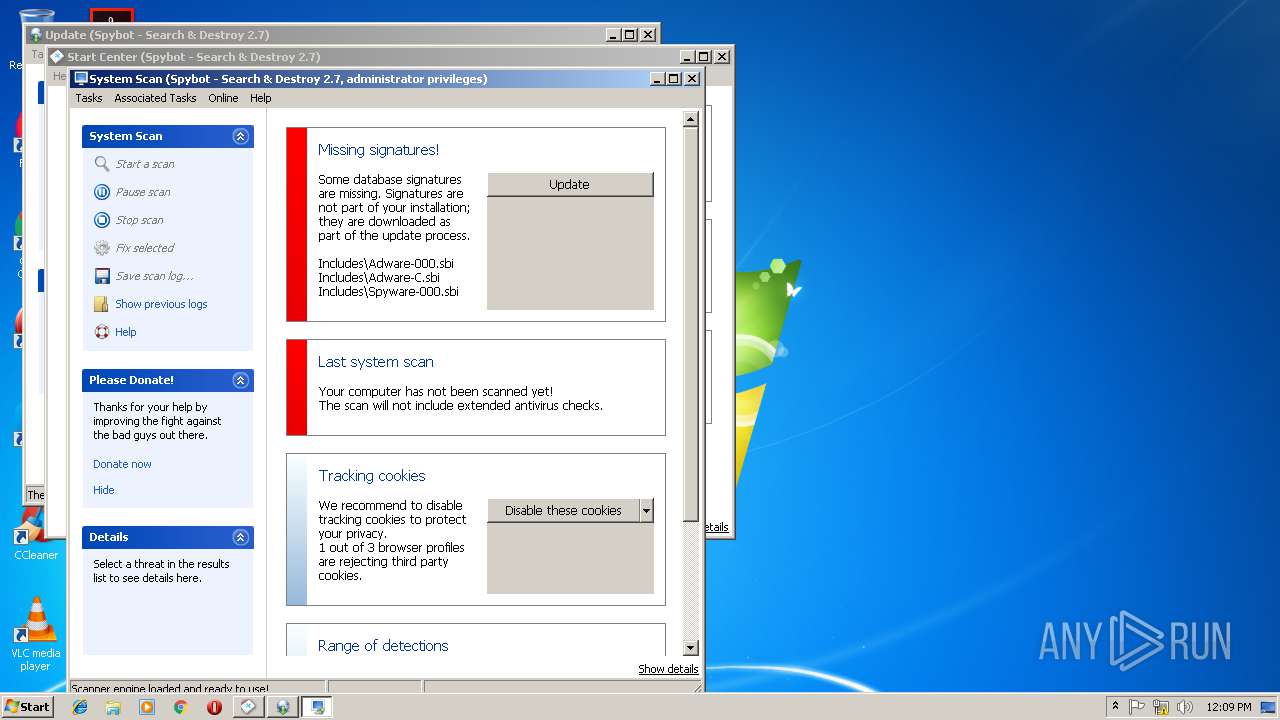Collapse the Please Donate! panel
Viewport: 1280px width, 720px height.
pyautogui.click(x=240, y=380)
